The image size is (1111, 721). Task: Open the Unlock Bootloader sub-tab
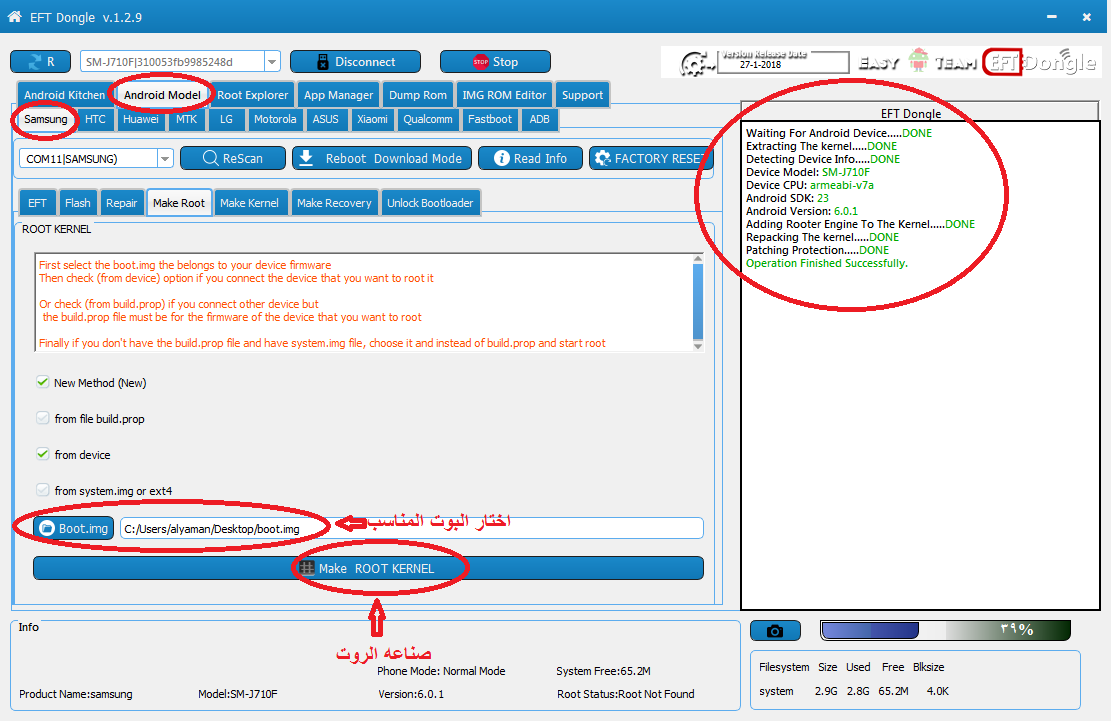[x=429, y=203]
